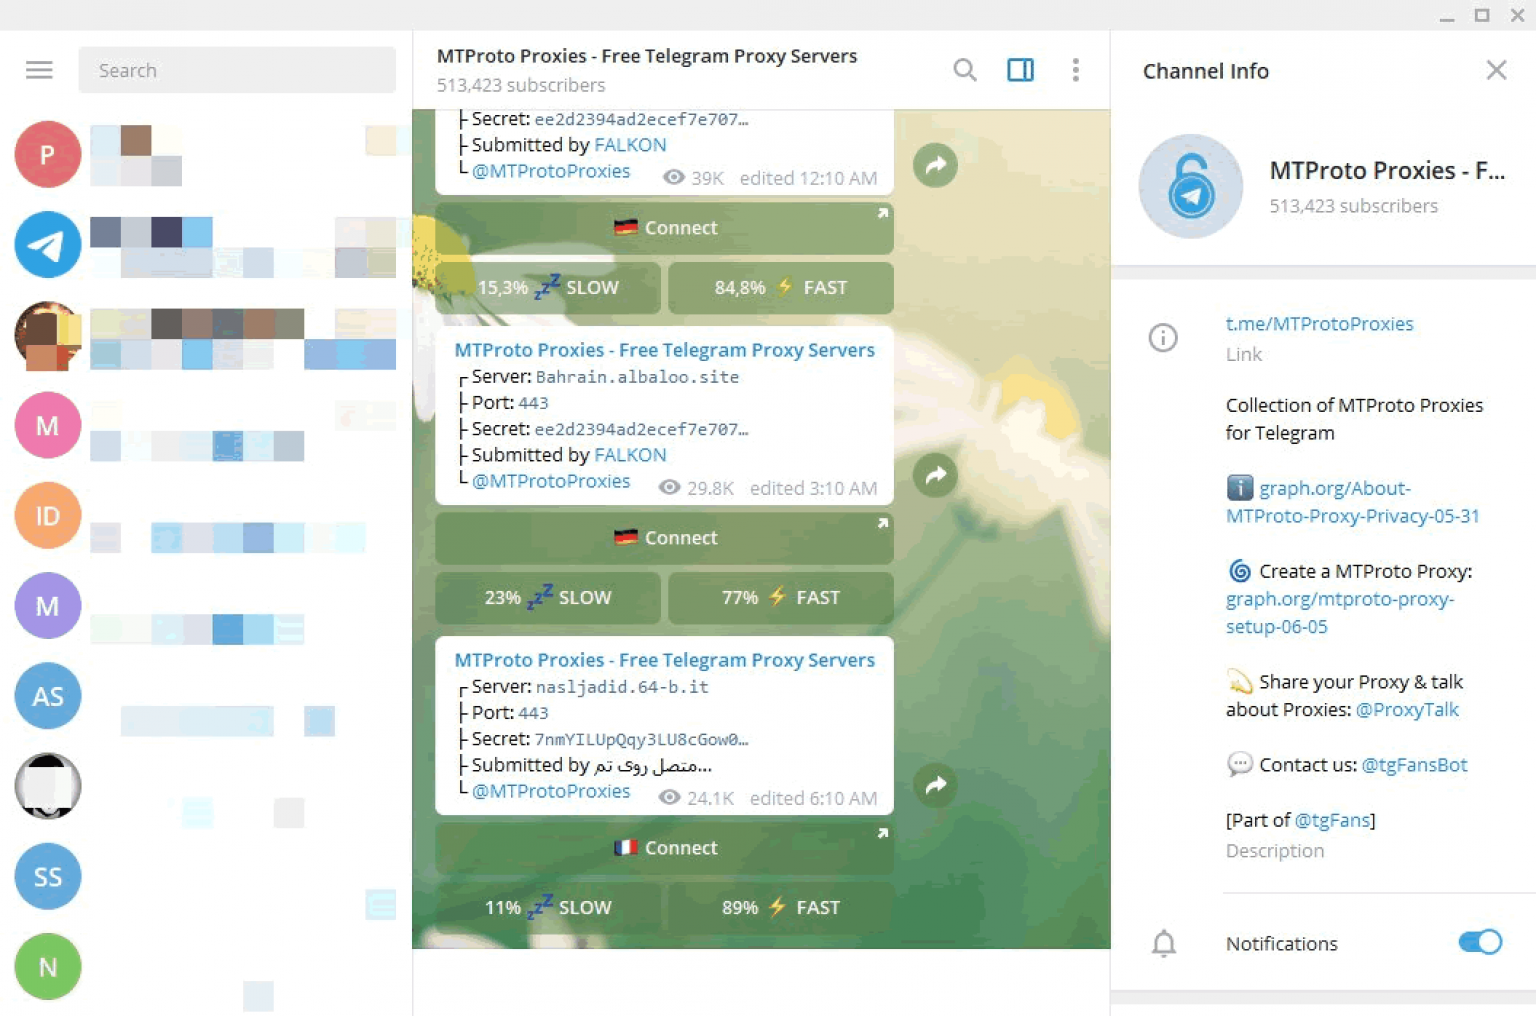Forward the message edited 12:10 AM
Image resolution: width=1536 pixels, height=1016 pixels.
pyautogui.click(x=935, y=165)
